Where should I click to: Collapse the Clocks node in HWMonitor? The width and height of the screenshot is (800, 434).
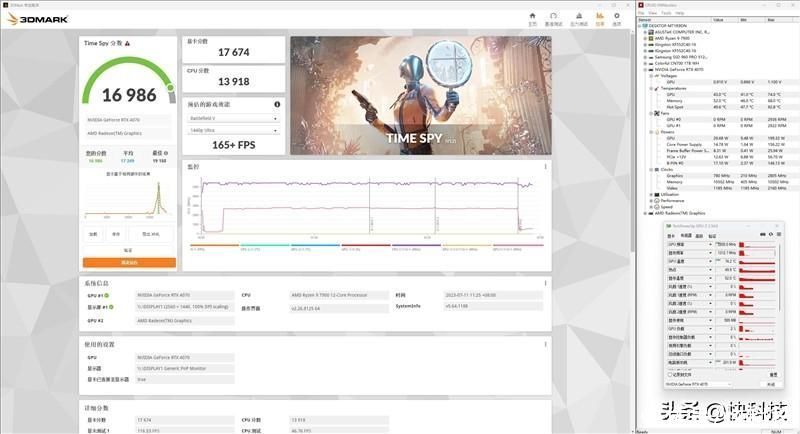pos(651,170)
